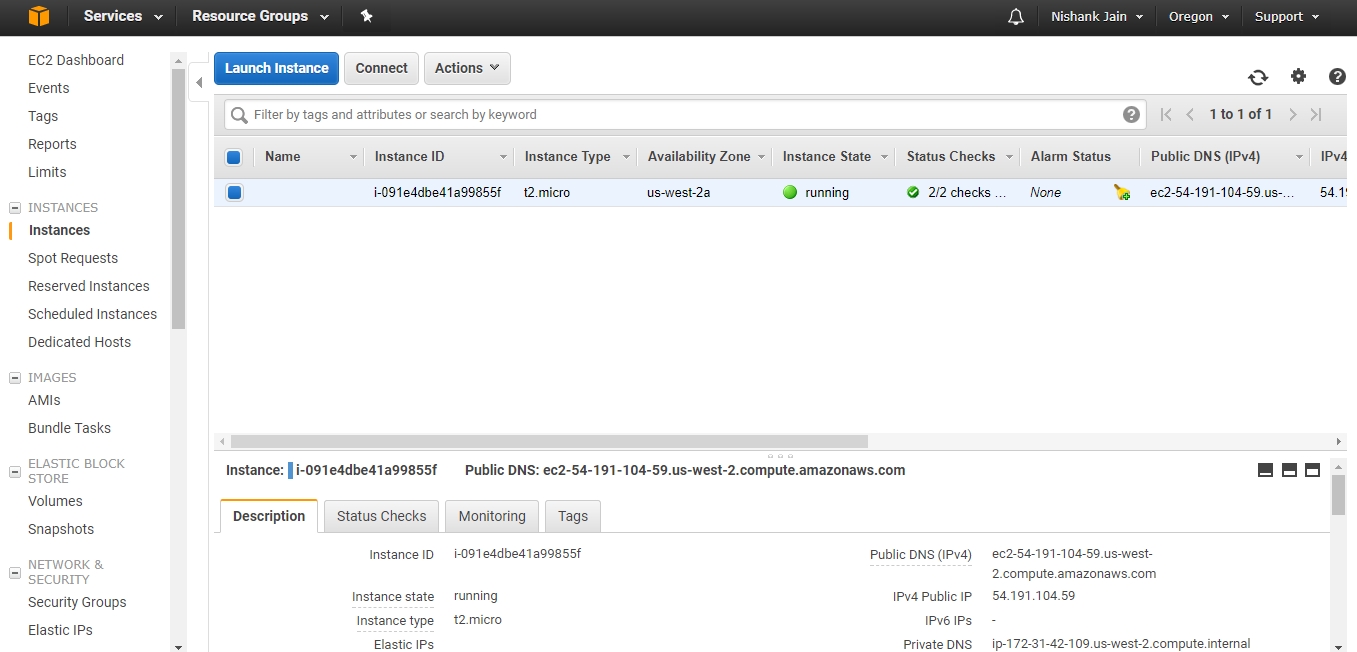Image resolution: width=1357 pixels, height=652 pixels.
Task: Switch to the Monitoring tab
Action: pos(491,516)
